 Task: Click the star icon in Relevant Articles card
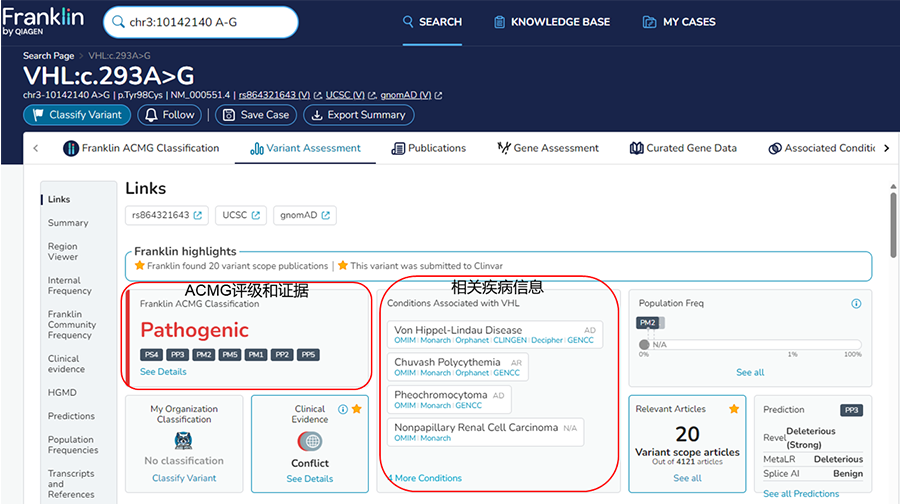734,409
